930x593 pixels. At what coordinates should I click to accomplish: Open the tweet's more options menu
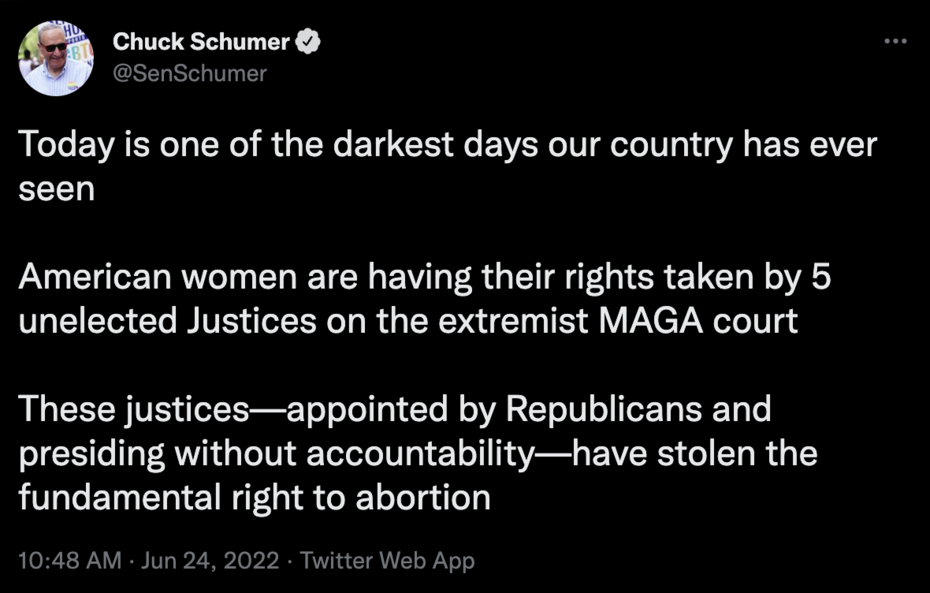point(896,42)
